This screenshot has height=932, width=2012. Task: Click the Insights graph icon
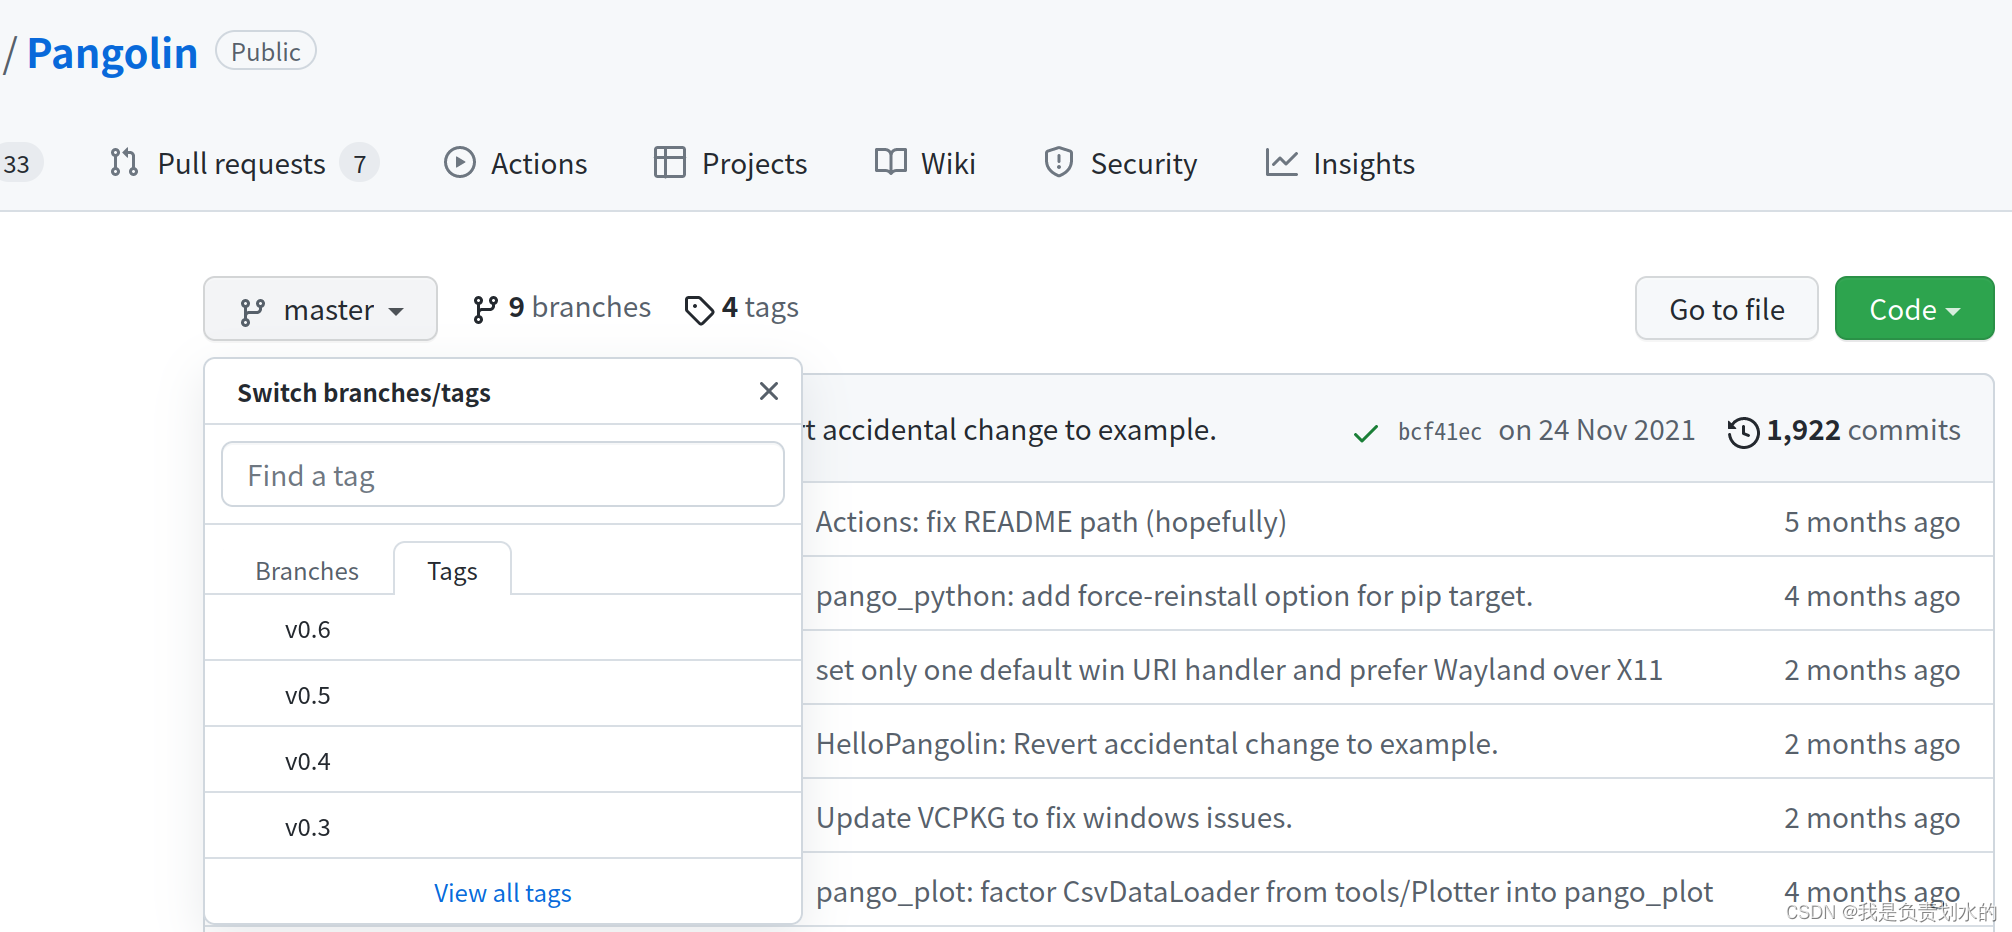click(x=1281, y=162)
